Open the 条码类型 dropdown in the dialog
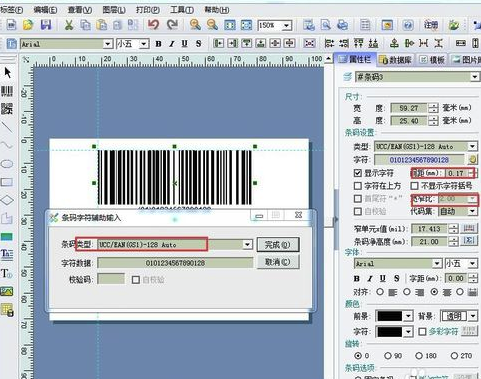This screenshot has height=379, width=481. click(247, 244)
